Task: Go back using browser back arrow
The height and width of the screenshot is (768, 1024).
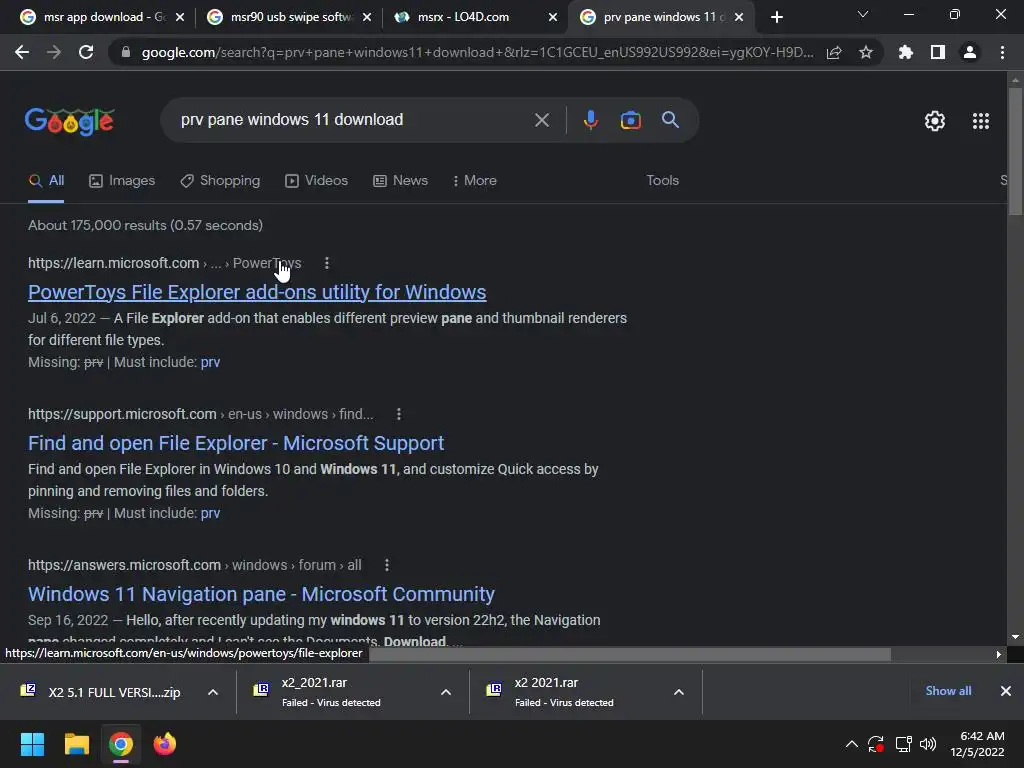Action: (x=22, y=52)
